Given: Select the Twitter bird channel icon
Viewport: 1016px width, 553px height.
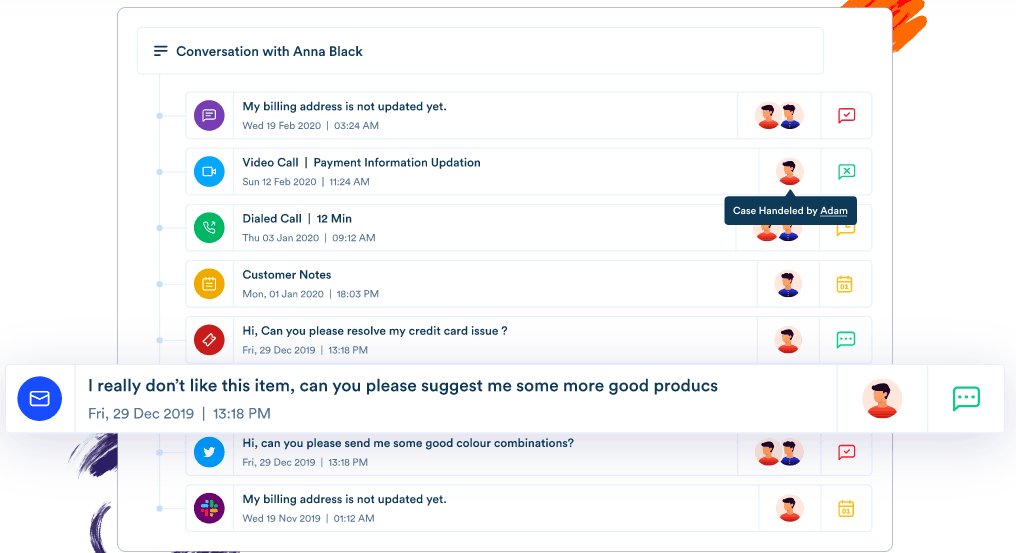Looking at the screenshot, I should (x=209, y=452).
